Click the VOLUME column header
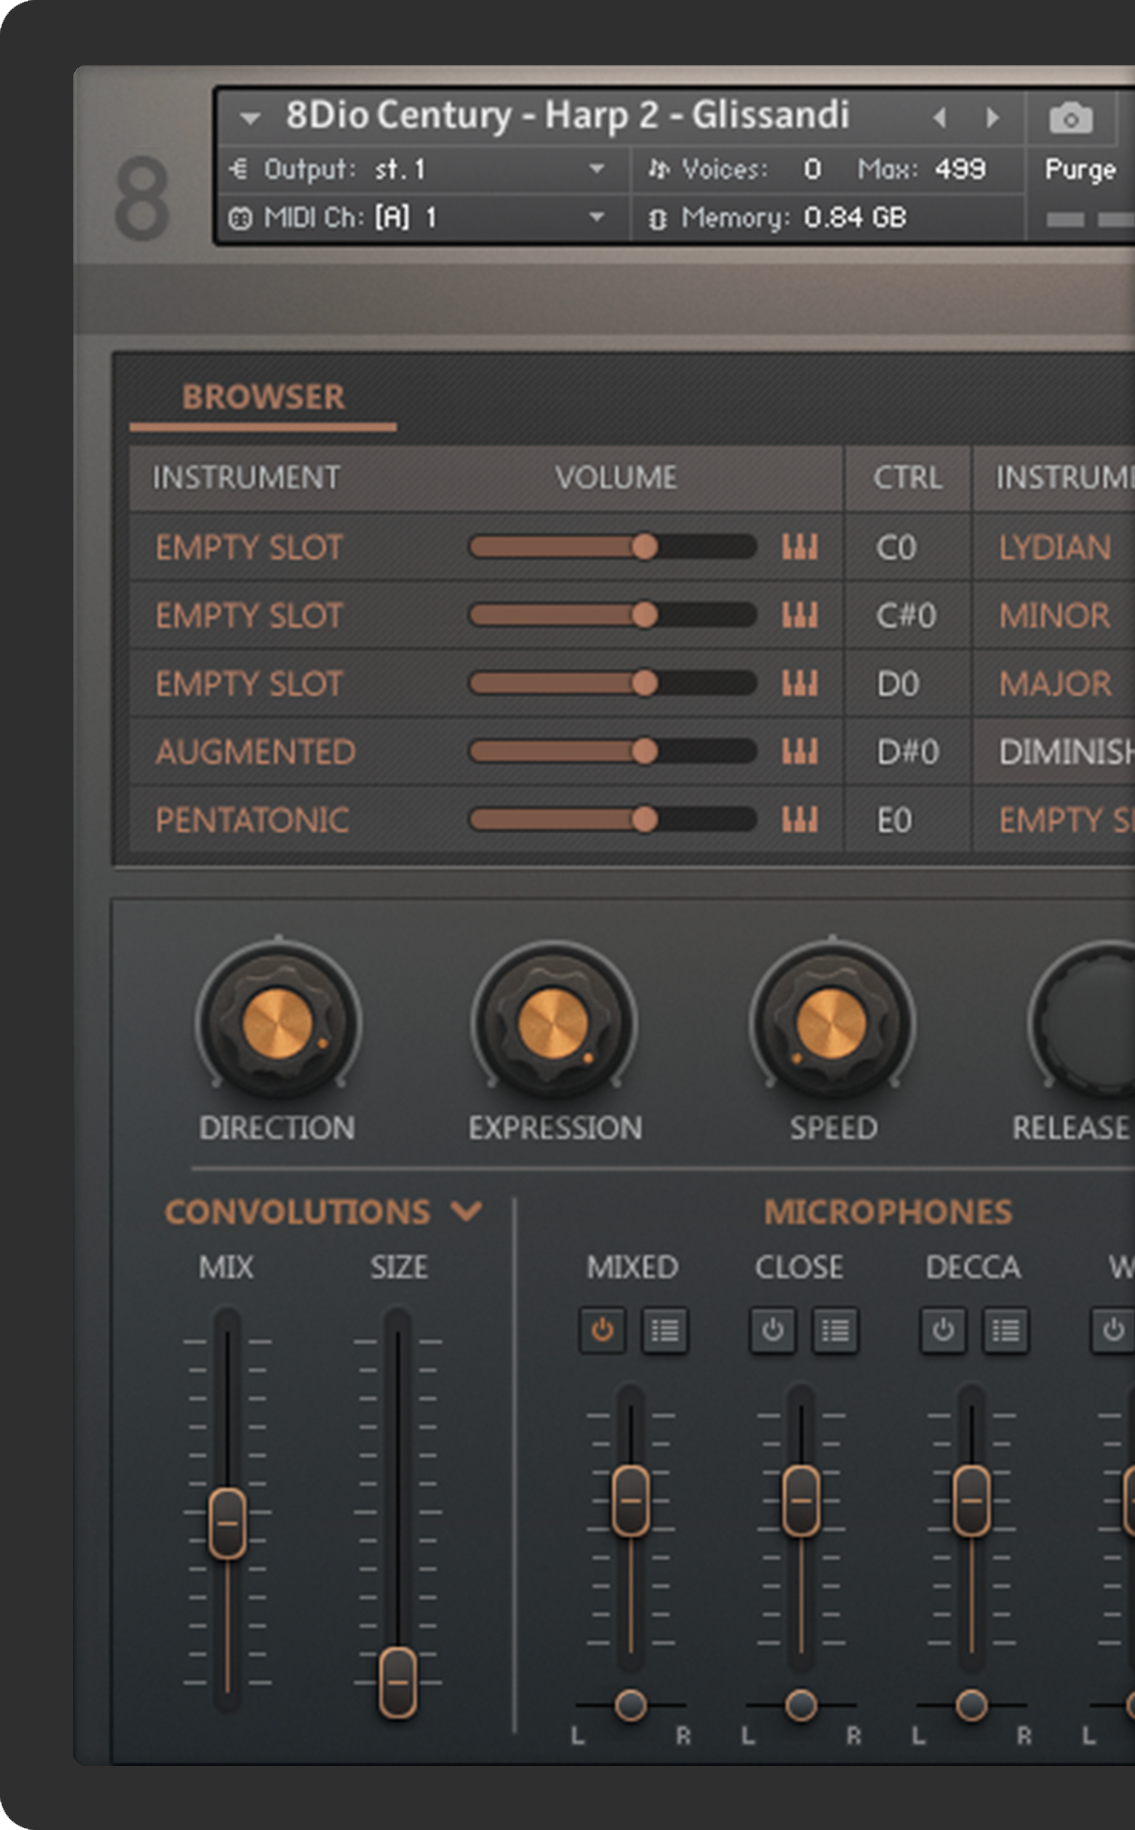This screenshot has height=1830, width=1135. pos(616,477)
